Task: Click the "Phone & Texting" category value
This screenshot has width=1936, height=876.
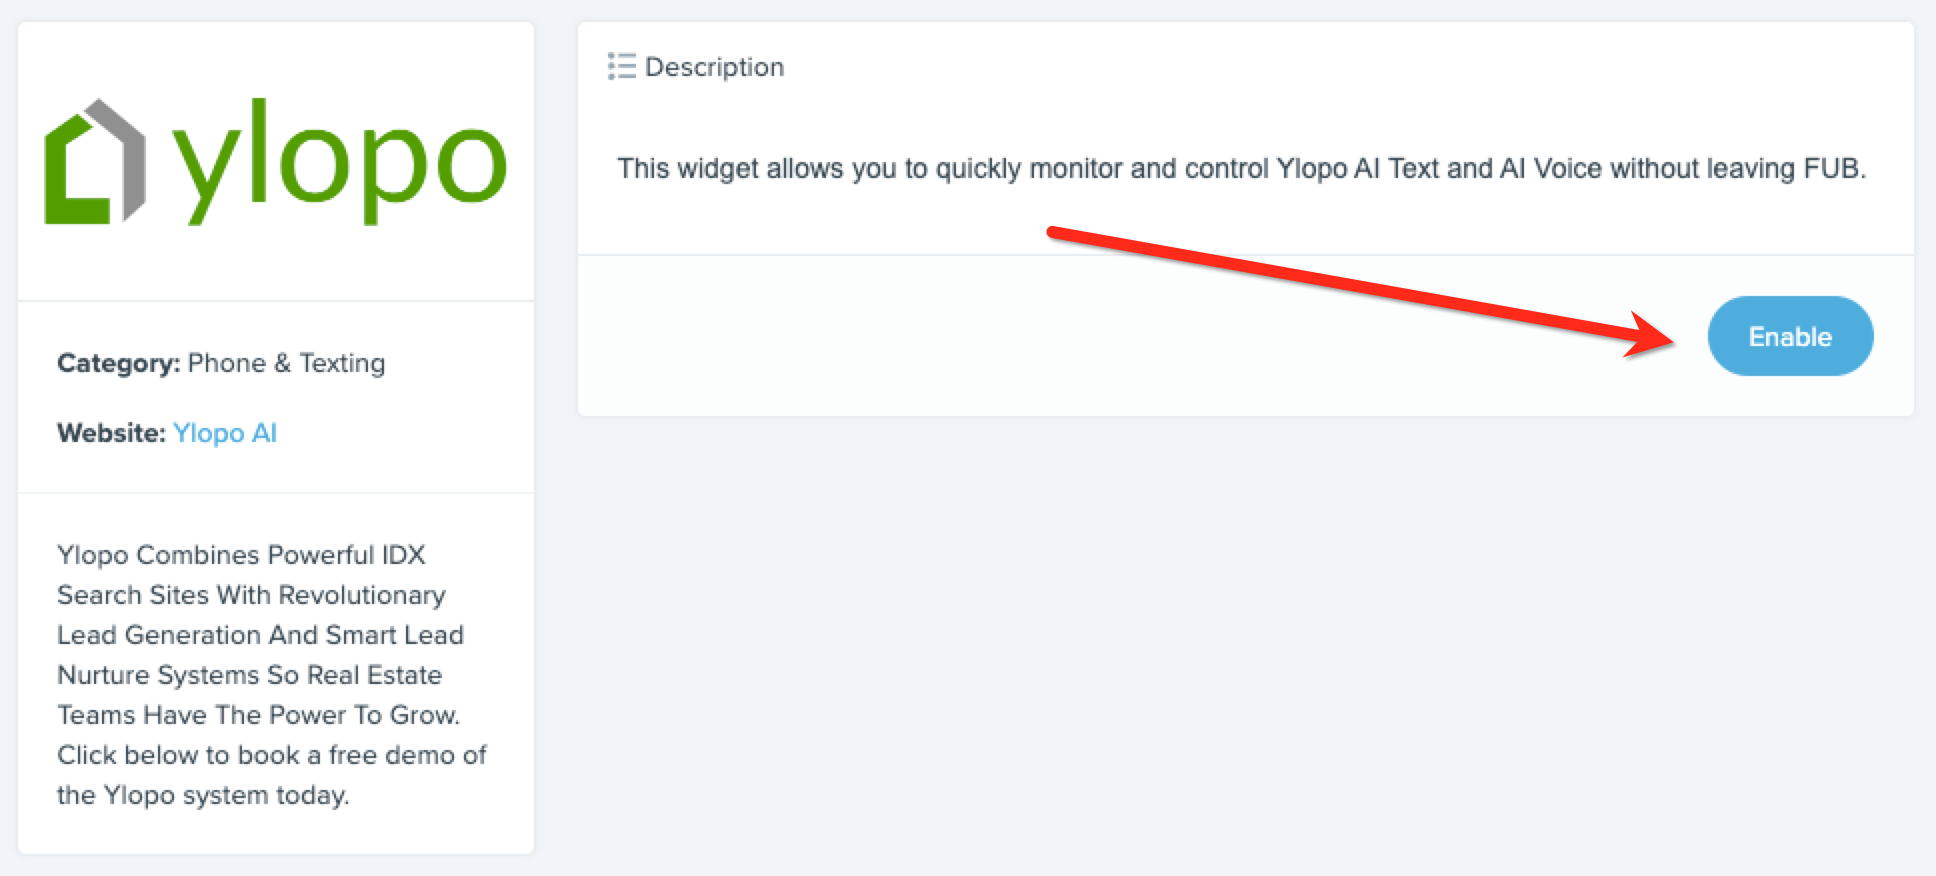Action: 286,363
